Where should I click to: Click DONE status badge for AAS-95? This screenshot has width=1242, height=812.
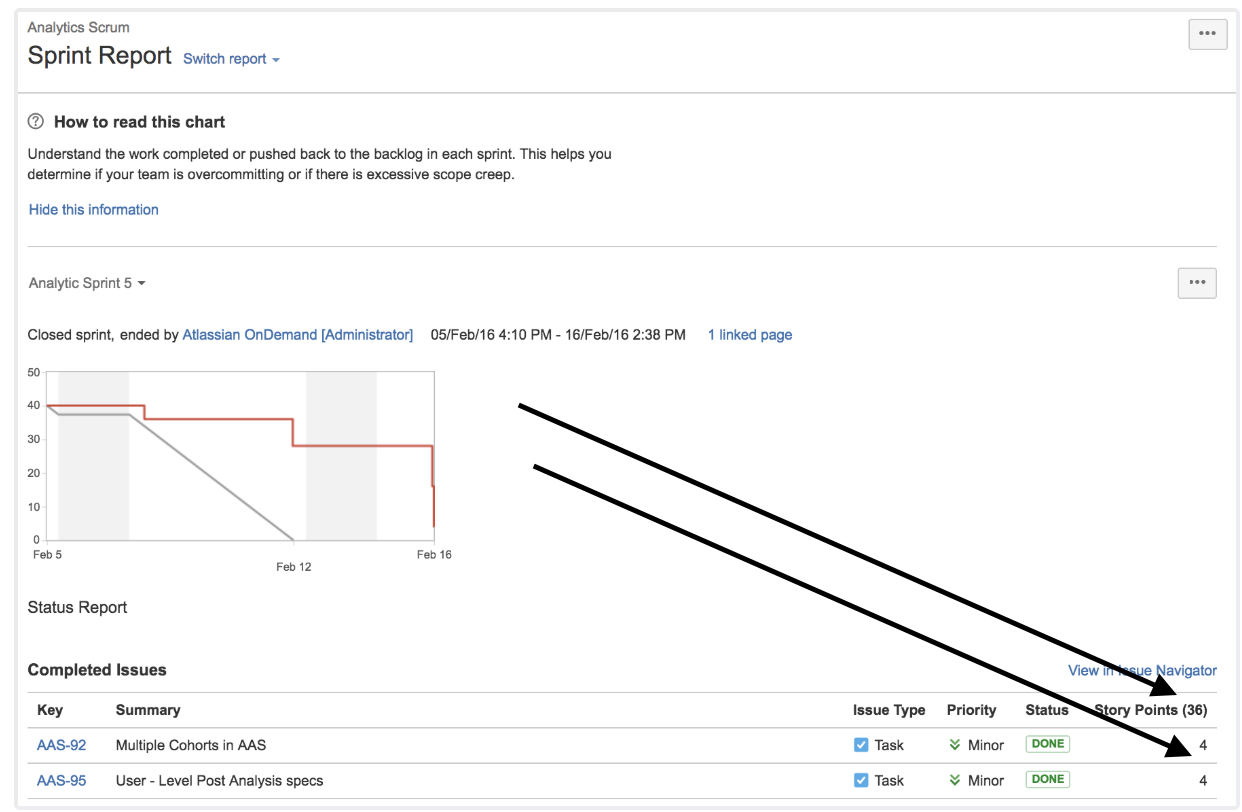coord(1048,779)
